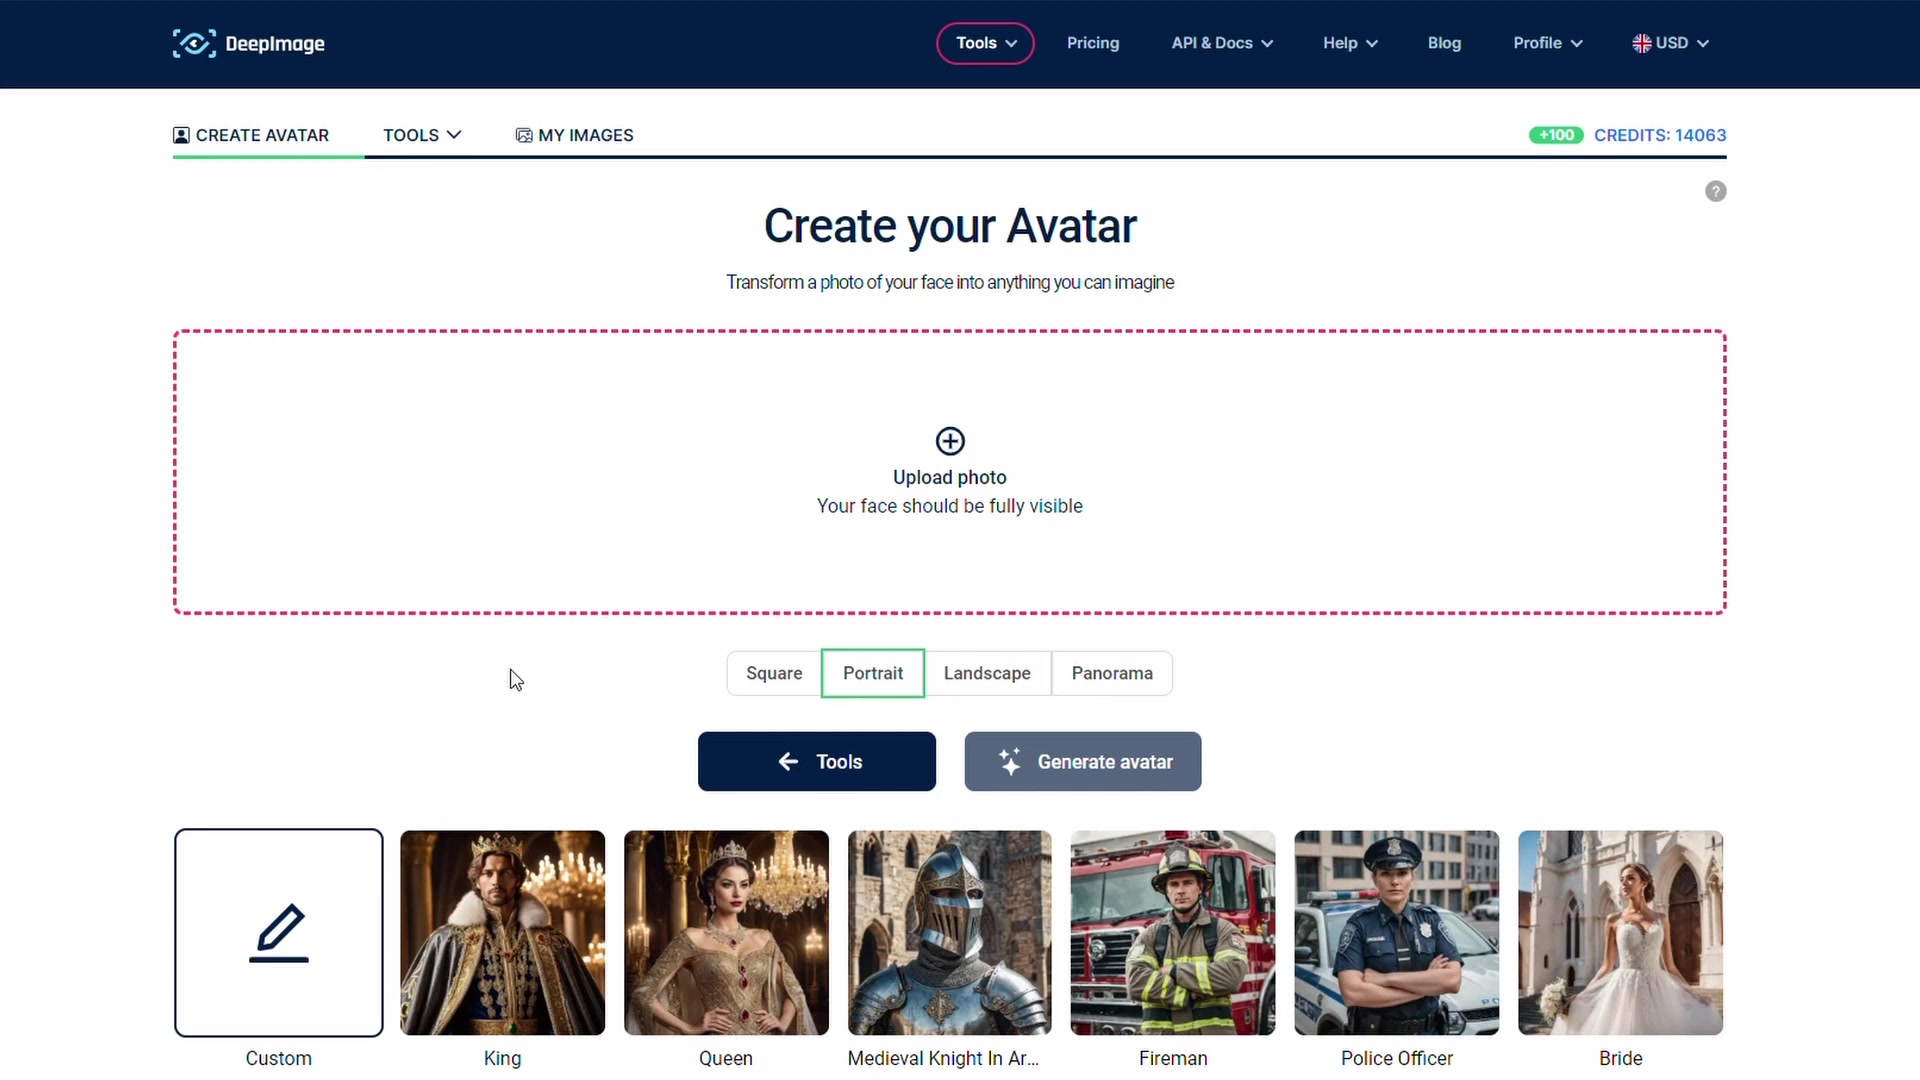Switch to the MY IMAGES tab
Viewport: 1920px width, 1080px height.
[x=574, y=135]
